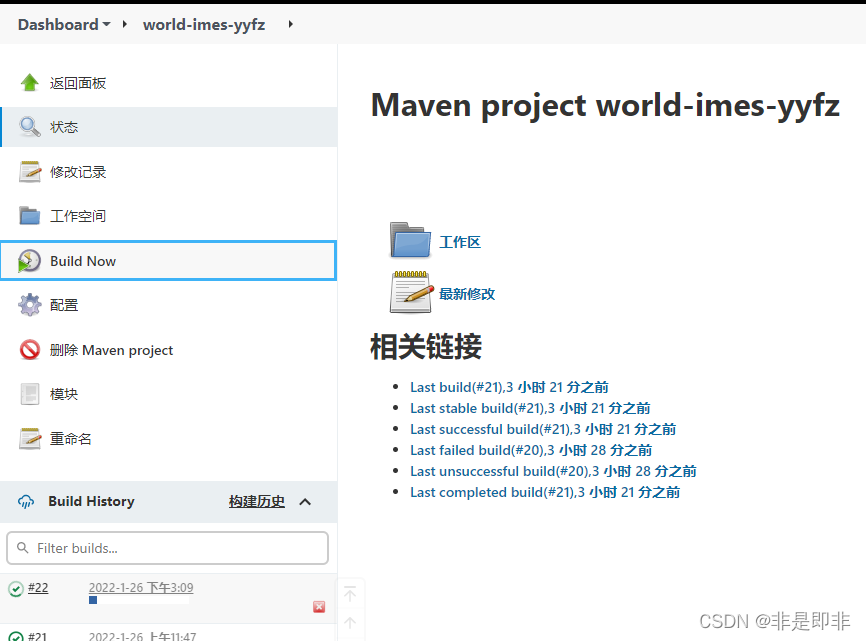Image resolution: width=866 pixels, height=641 pixels.
Task: Expand the arrow after Dashboard breadcrumb
Action: point(125,24)
